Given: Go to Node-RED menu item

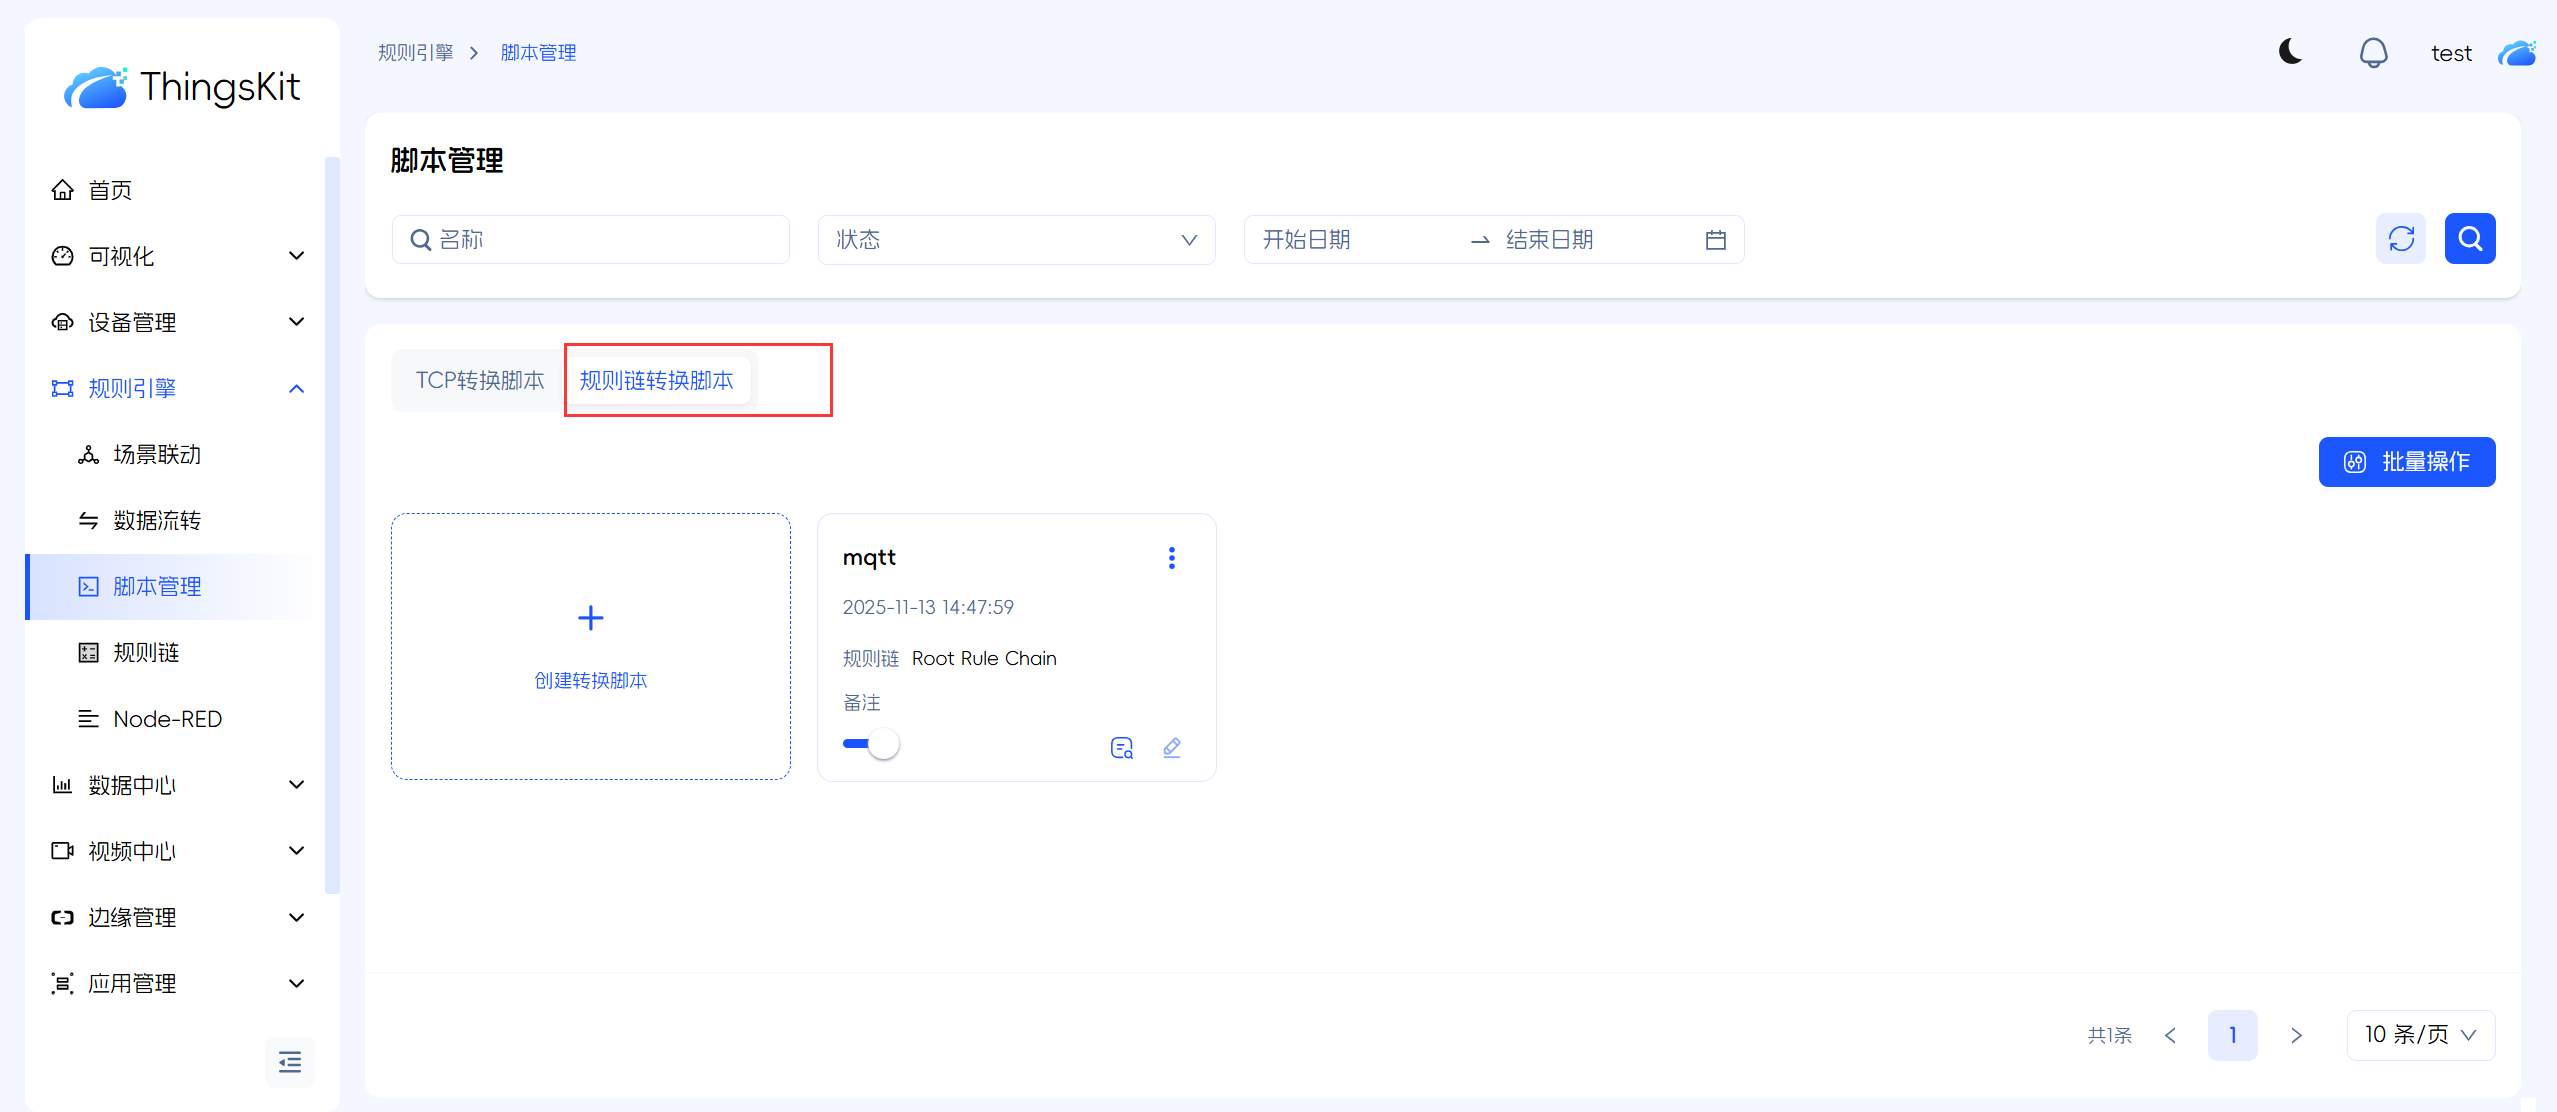Looking at the screenshot, I should tap(167, 719).
